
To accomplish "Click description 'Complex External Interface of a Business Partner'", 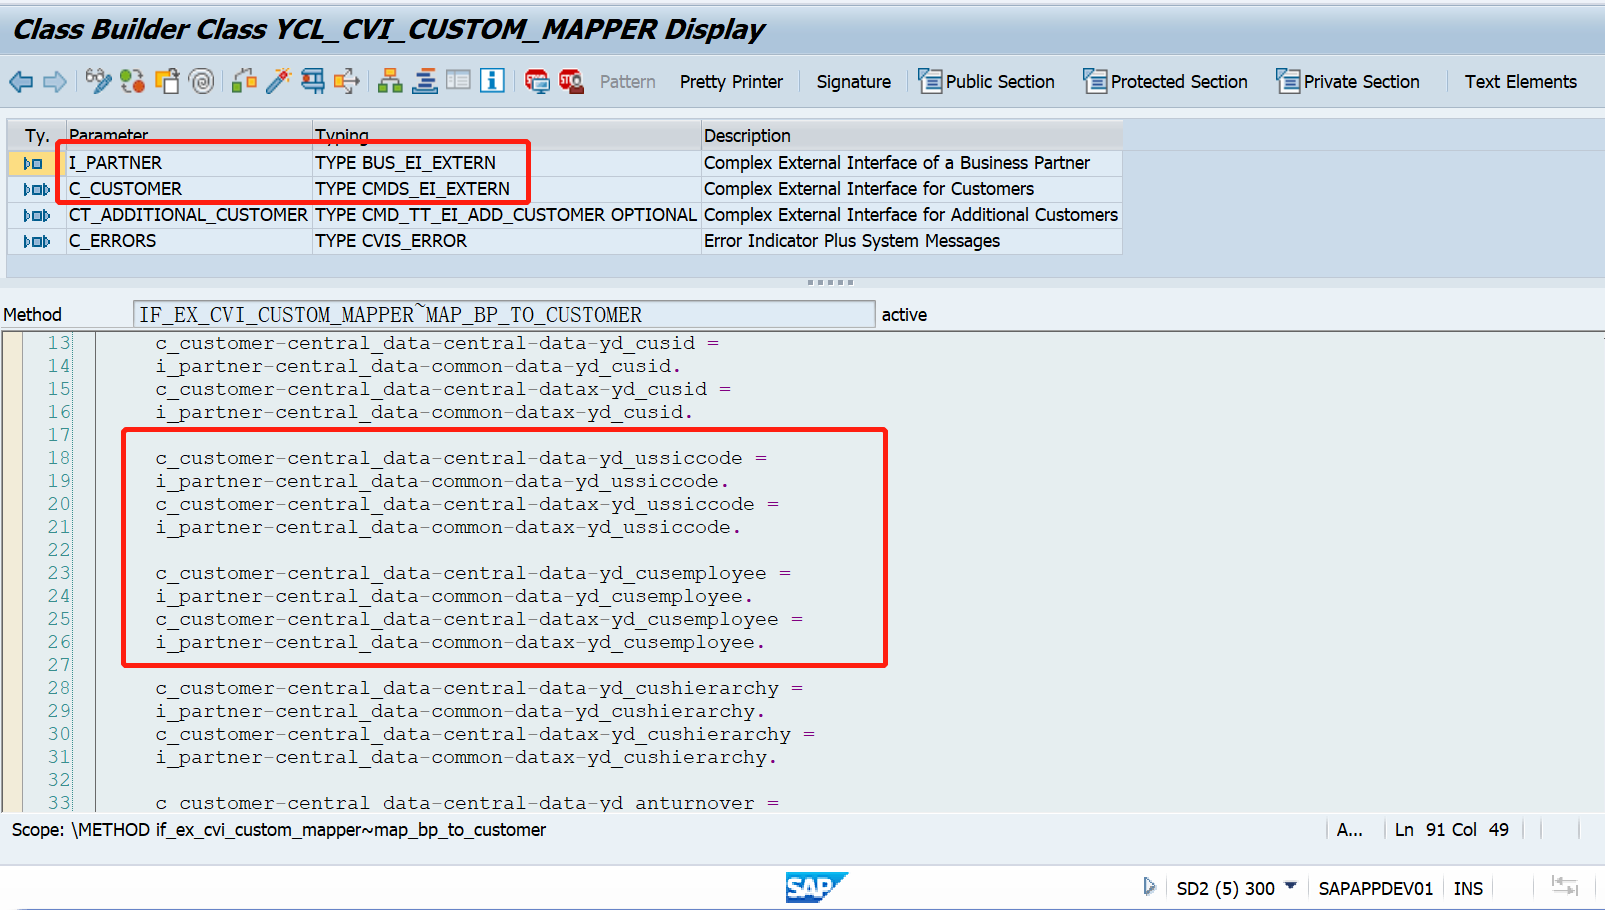I will click(896, 163).
